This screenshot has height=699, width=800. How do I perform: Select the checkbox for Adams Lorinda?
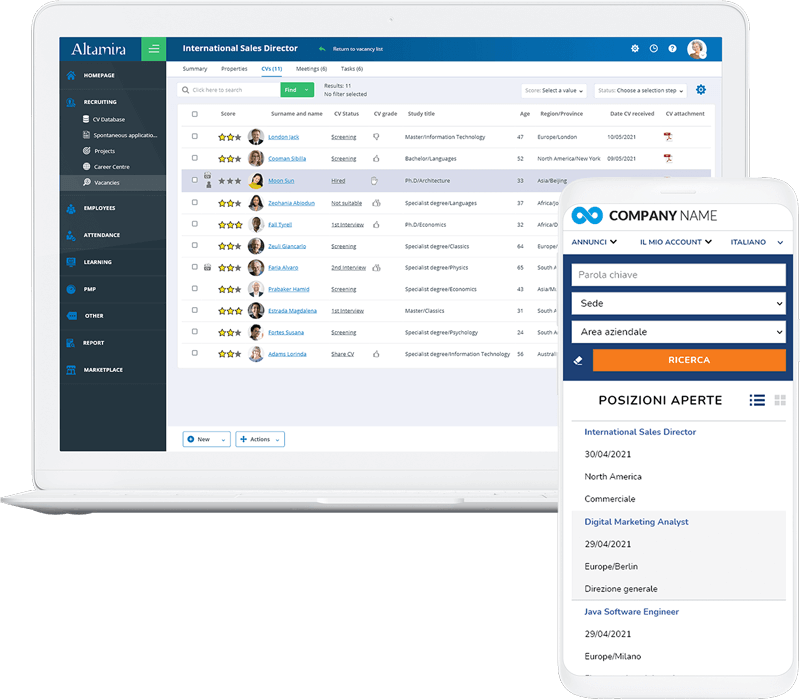[194, 353]
